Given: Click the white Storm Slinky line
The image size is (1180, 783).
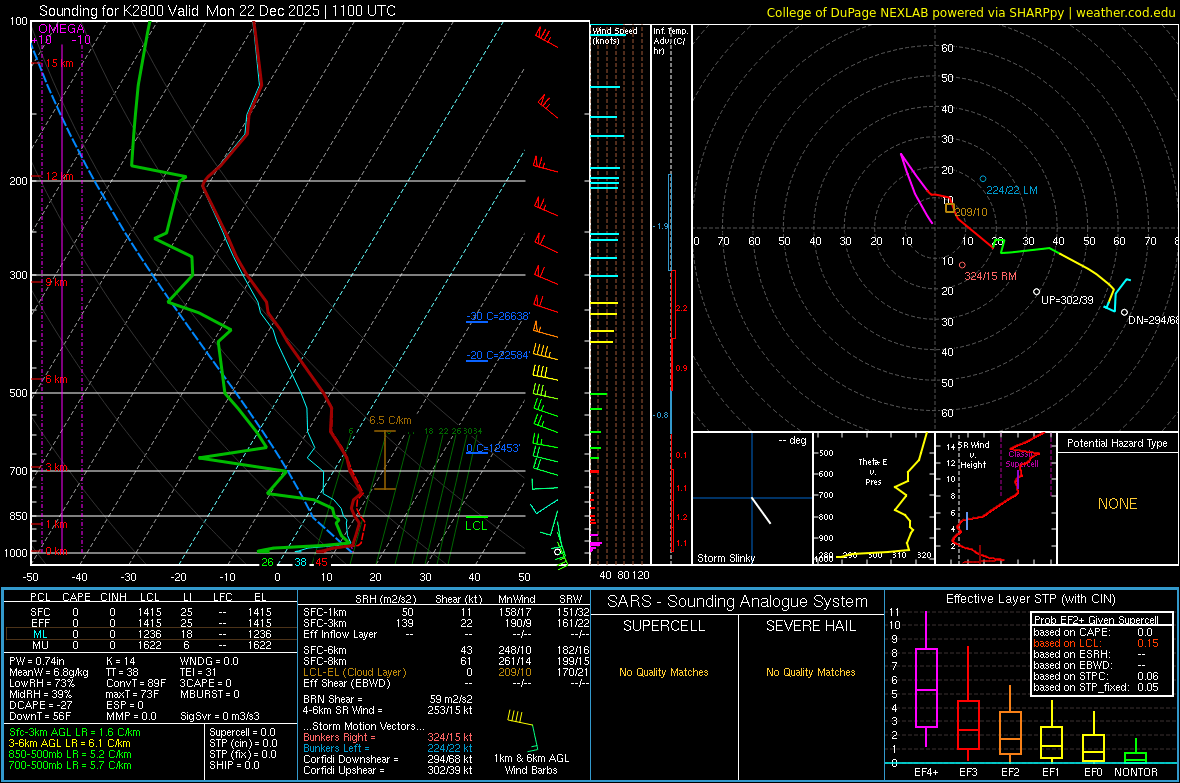Looking at the screenshot, I should 761,510.
